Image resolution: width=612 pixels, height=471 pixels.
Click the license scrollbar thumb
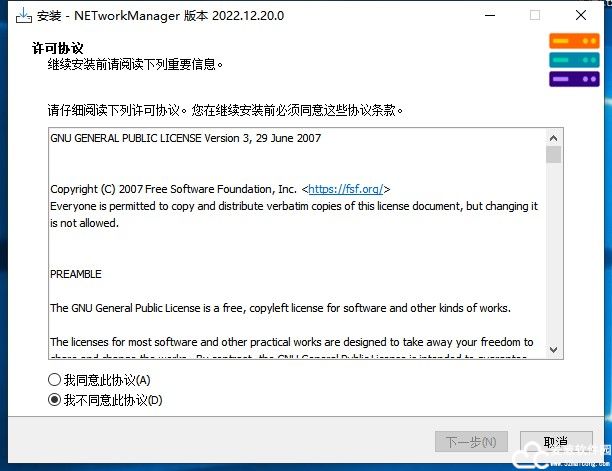553,155
